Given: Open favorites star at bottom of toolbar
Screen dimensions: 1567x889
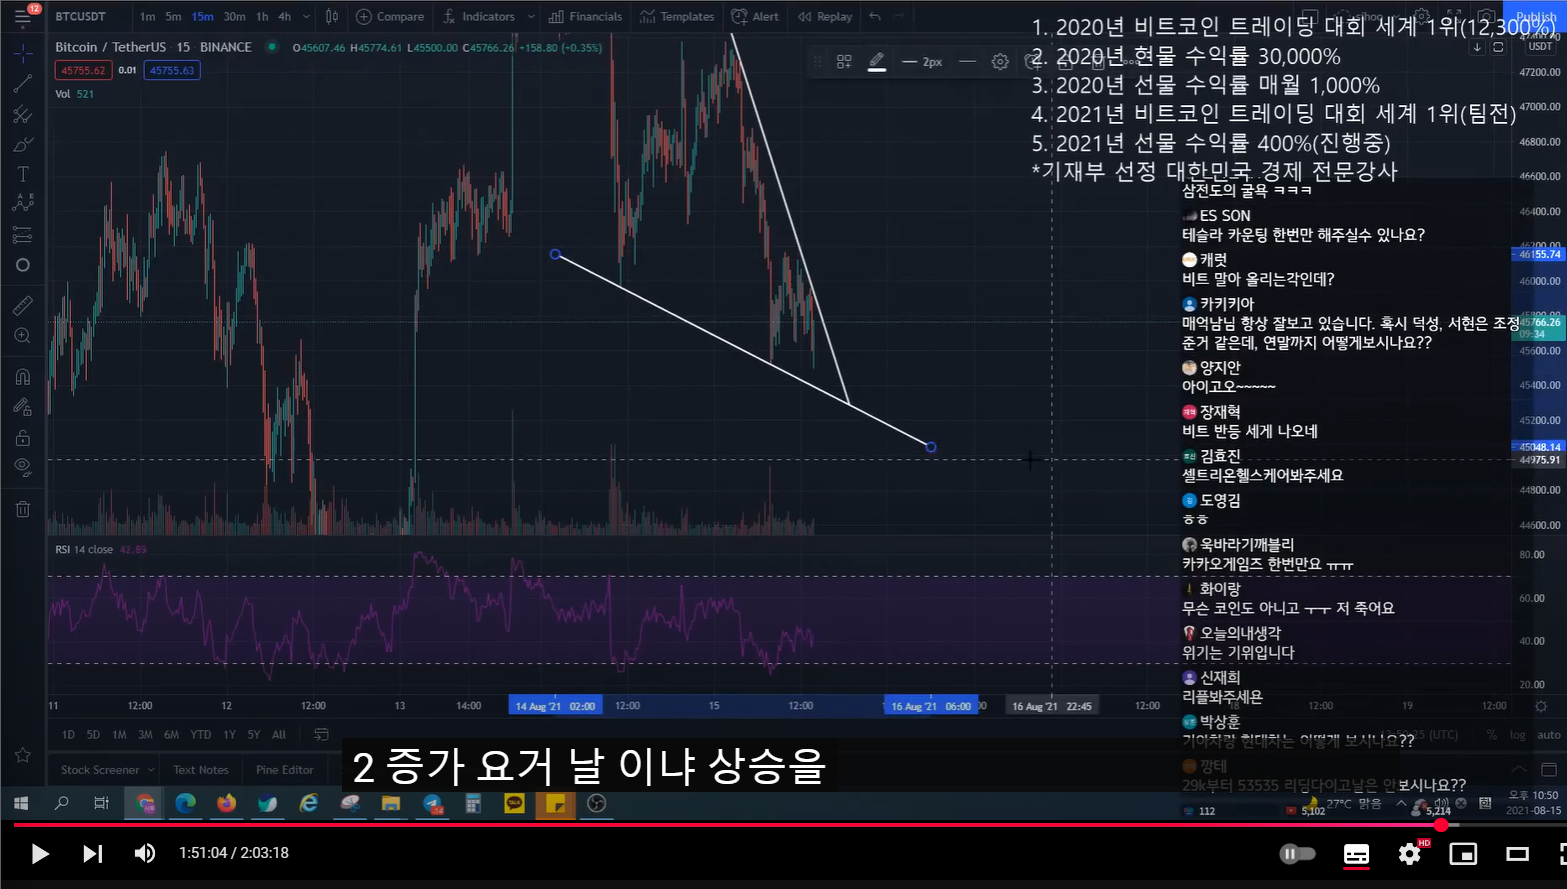Looking at the screenshot, I should (23, 755).
